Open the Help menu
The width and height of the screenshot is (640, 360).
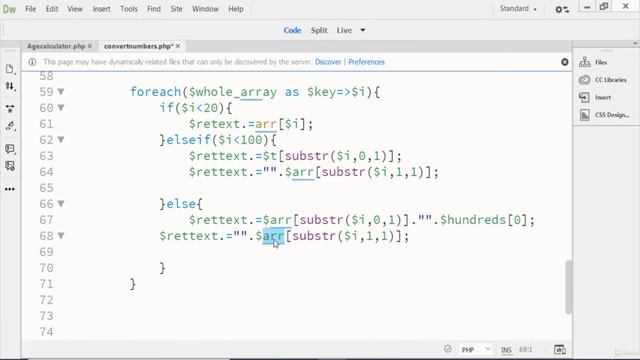pos(236,9)
